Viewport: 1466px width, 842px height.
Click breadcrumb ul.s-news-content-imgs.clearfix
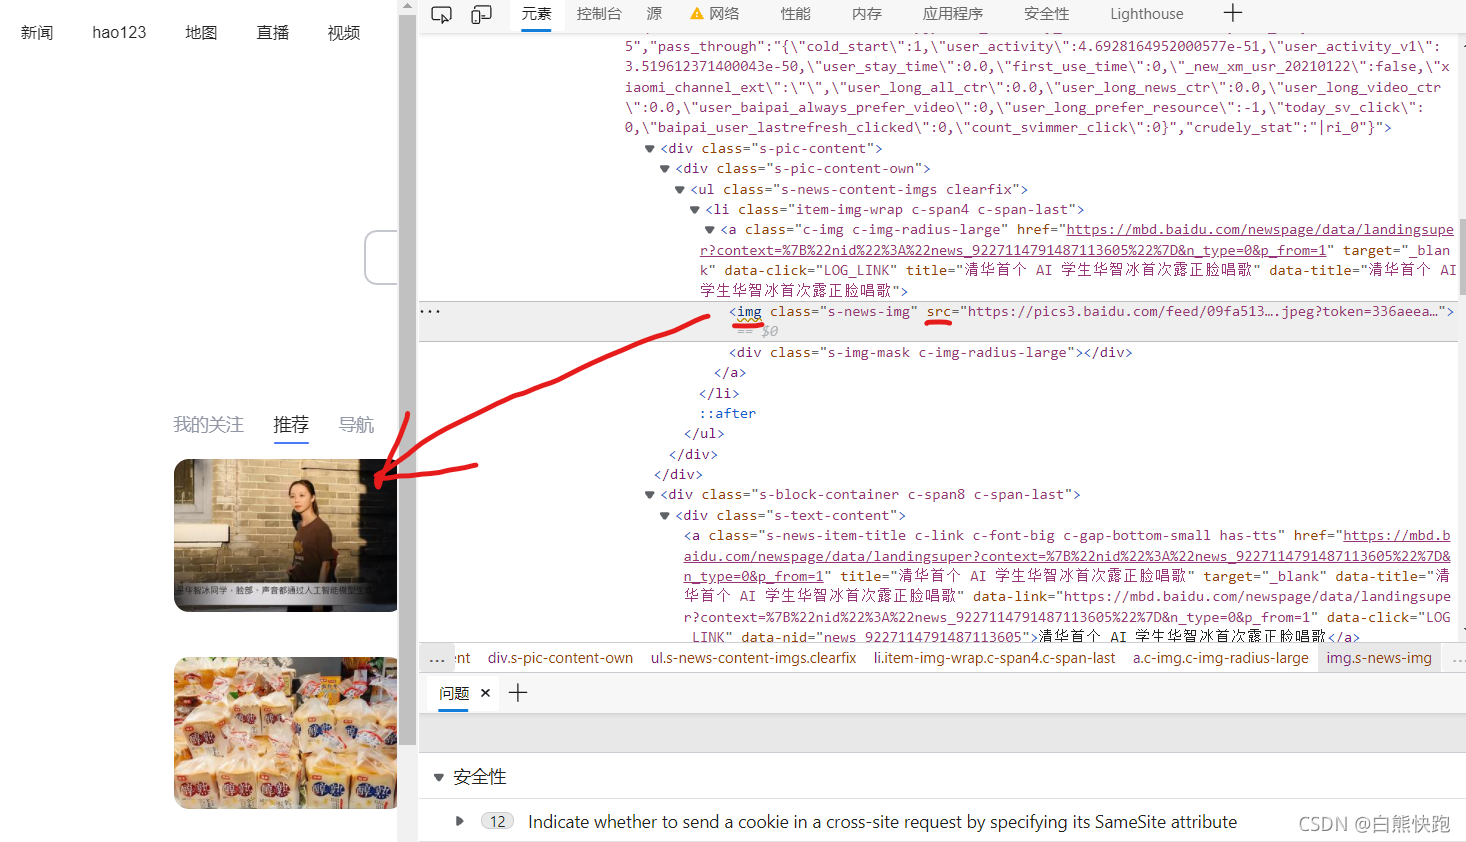[753, 658]
